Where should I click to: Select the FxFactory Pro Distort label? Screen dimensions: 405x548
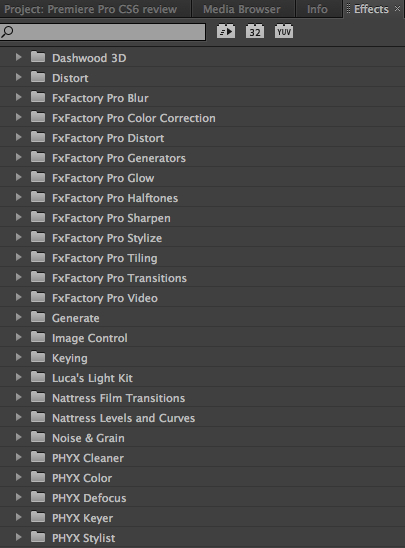[108, 138]
